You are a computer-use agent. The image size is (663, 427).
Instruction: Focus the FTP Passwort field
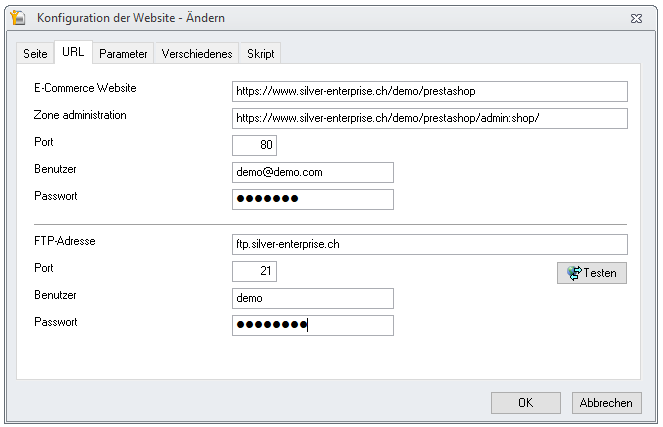coord(312,325)
